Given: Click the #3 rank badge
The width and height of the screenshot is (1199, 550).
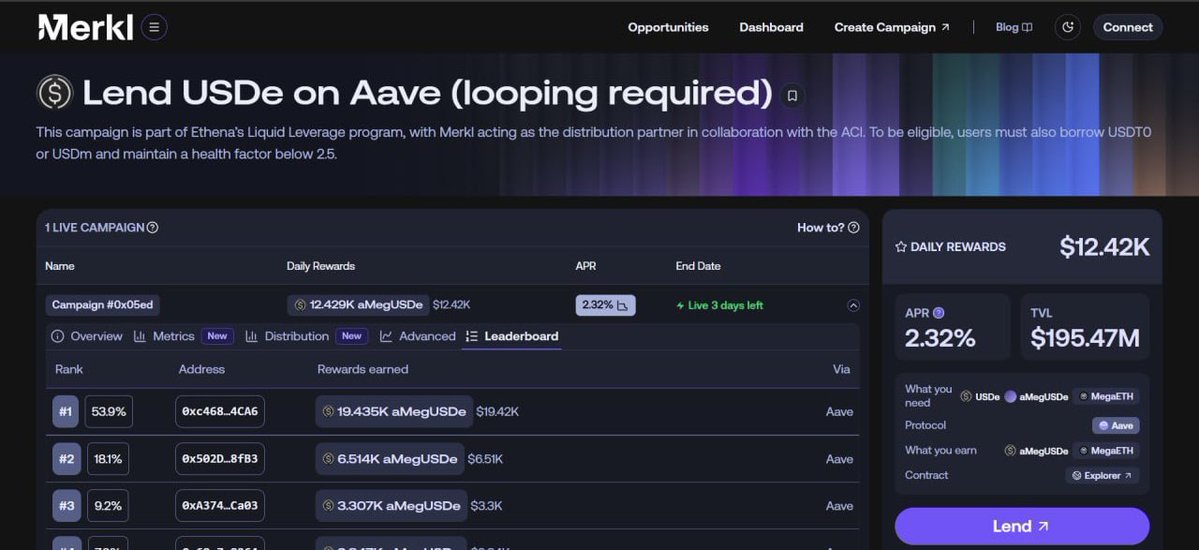Looking at the screenshot, I should click(66, 506).
